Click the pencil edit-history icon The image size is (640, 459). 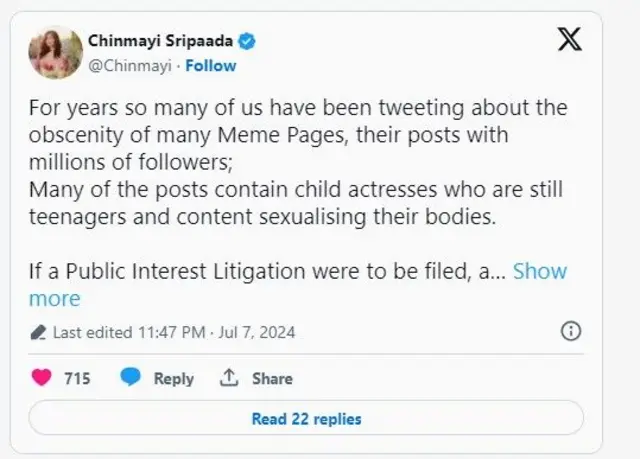click(38, 332)
